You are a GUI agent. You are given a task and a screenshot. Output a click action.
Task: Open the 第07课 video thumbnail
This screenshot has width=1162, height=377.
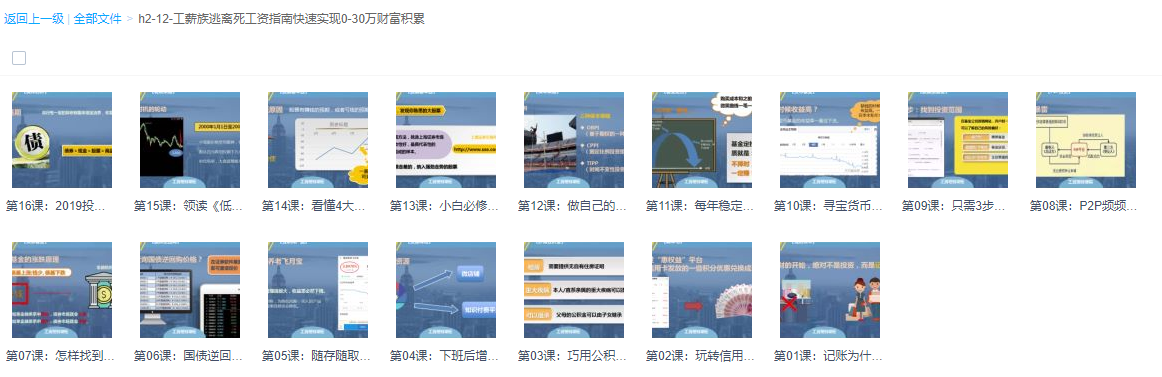click(62, 290)
